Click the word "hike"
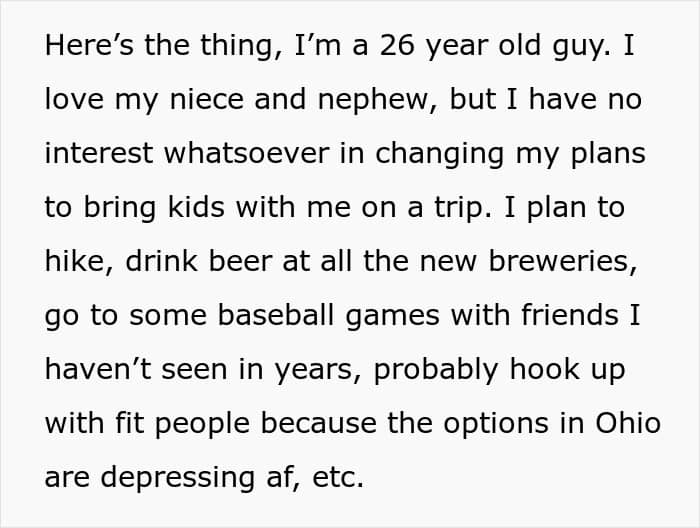 (75, 261)
